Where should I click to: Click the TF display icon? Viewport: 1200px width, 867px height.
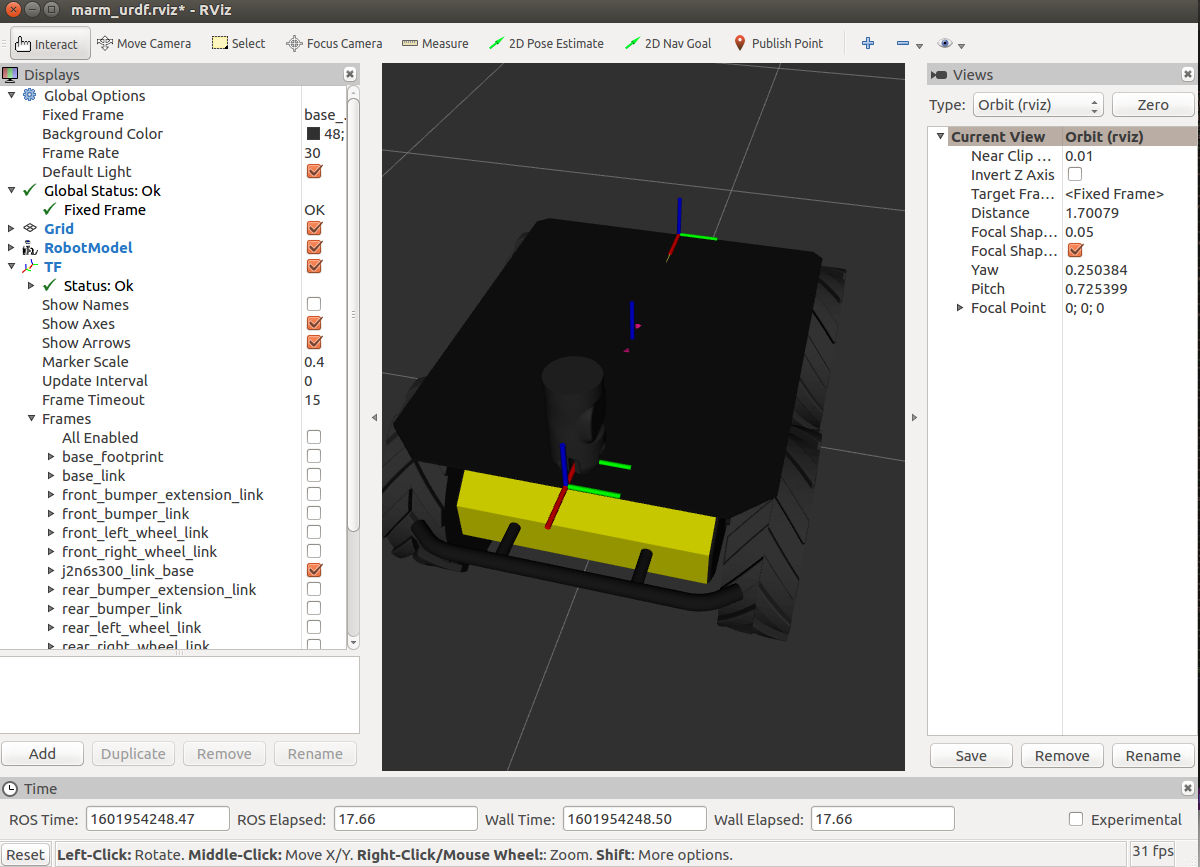[29, 266]
